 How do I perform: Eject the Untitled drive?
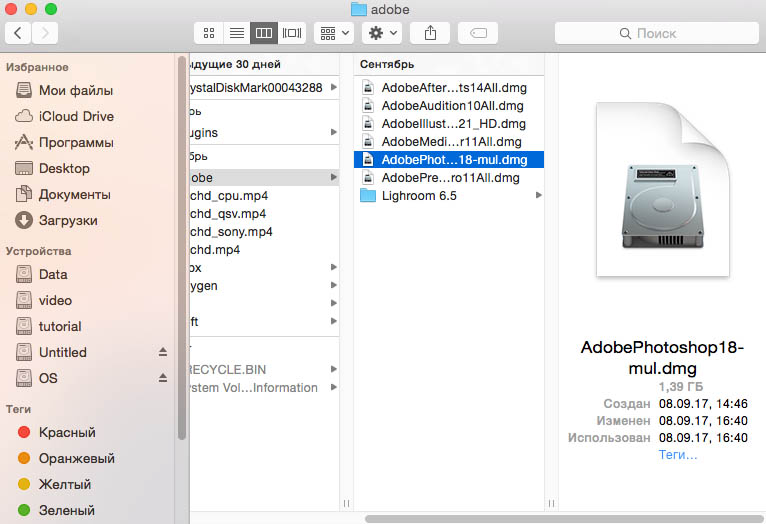(x=163, y=352)
